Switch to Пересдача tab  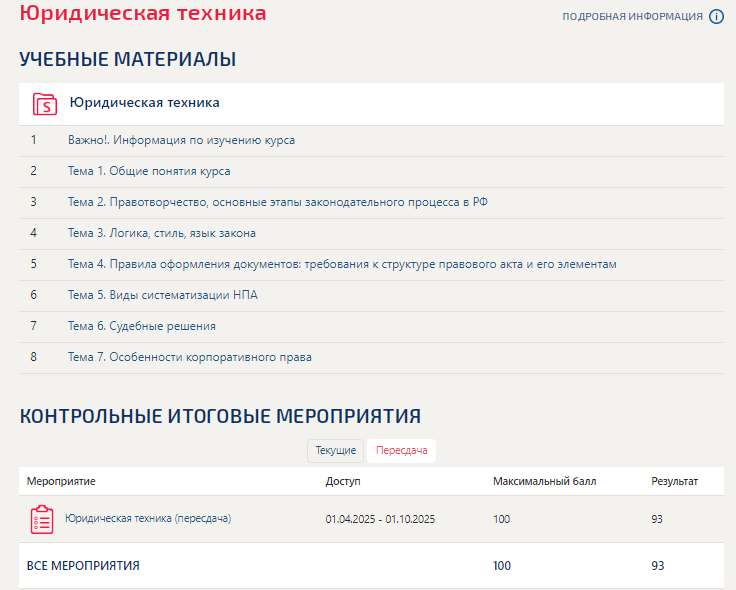click(401, 451)
